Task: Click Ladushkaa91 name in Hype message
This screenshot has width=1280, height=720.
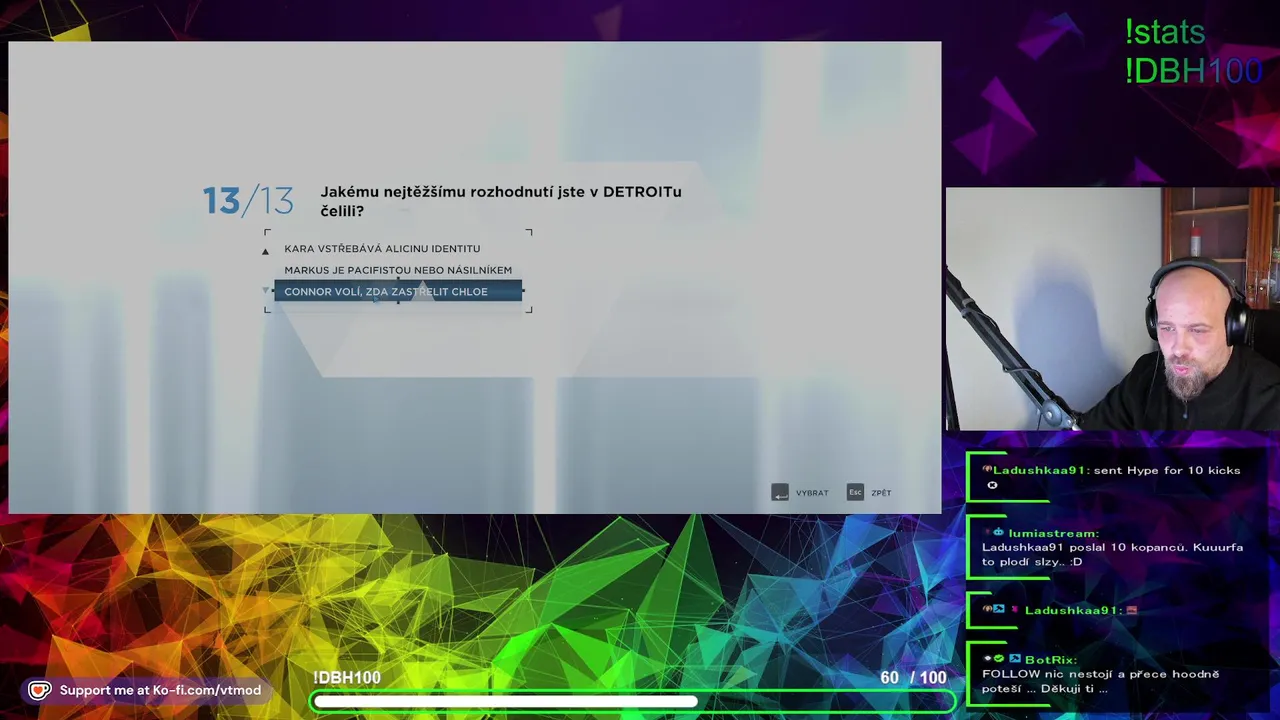Action: click(1040, 470)
